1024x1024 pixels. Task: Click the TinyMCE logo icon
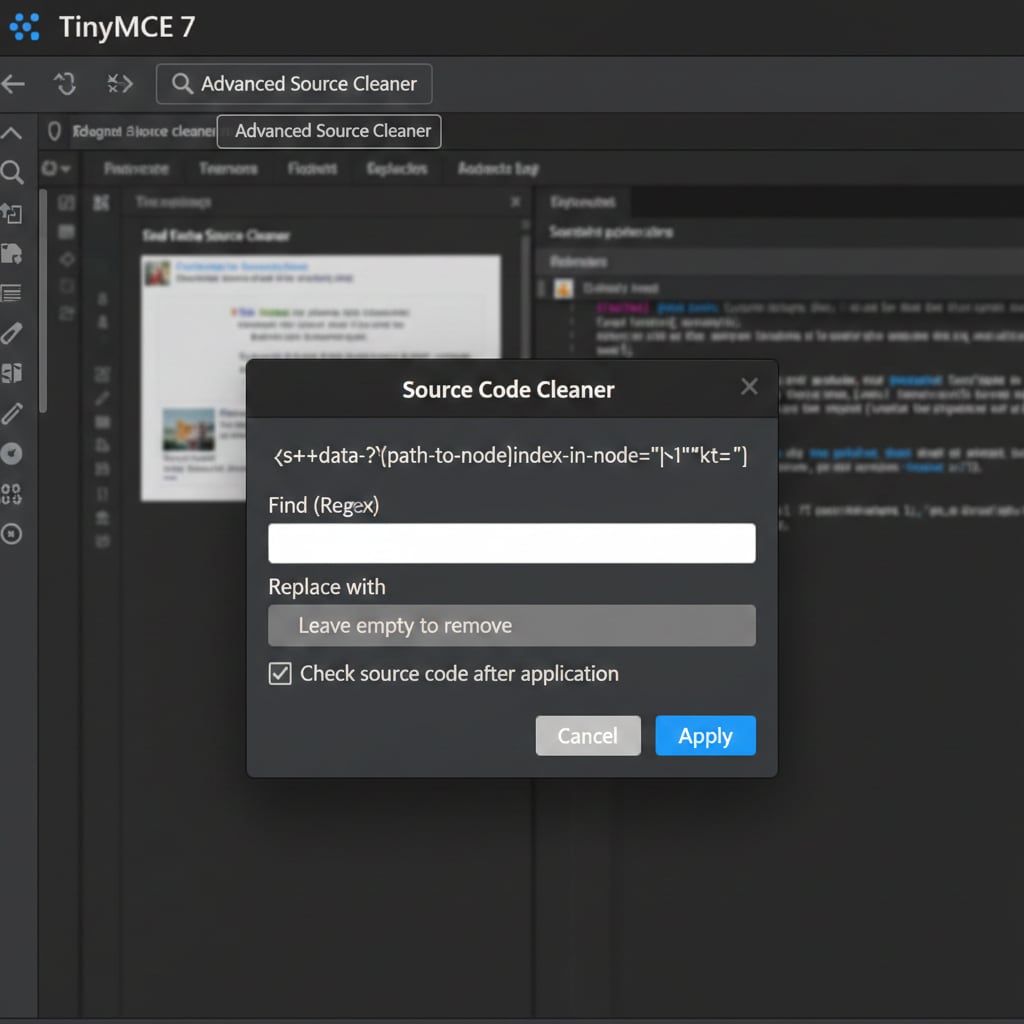[x=25, y=27]
